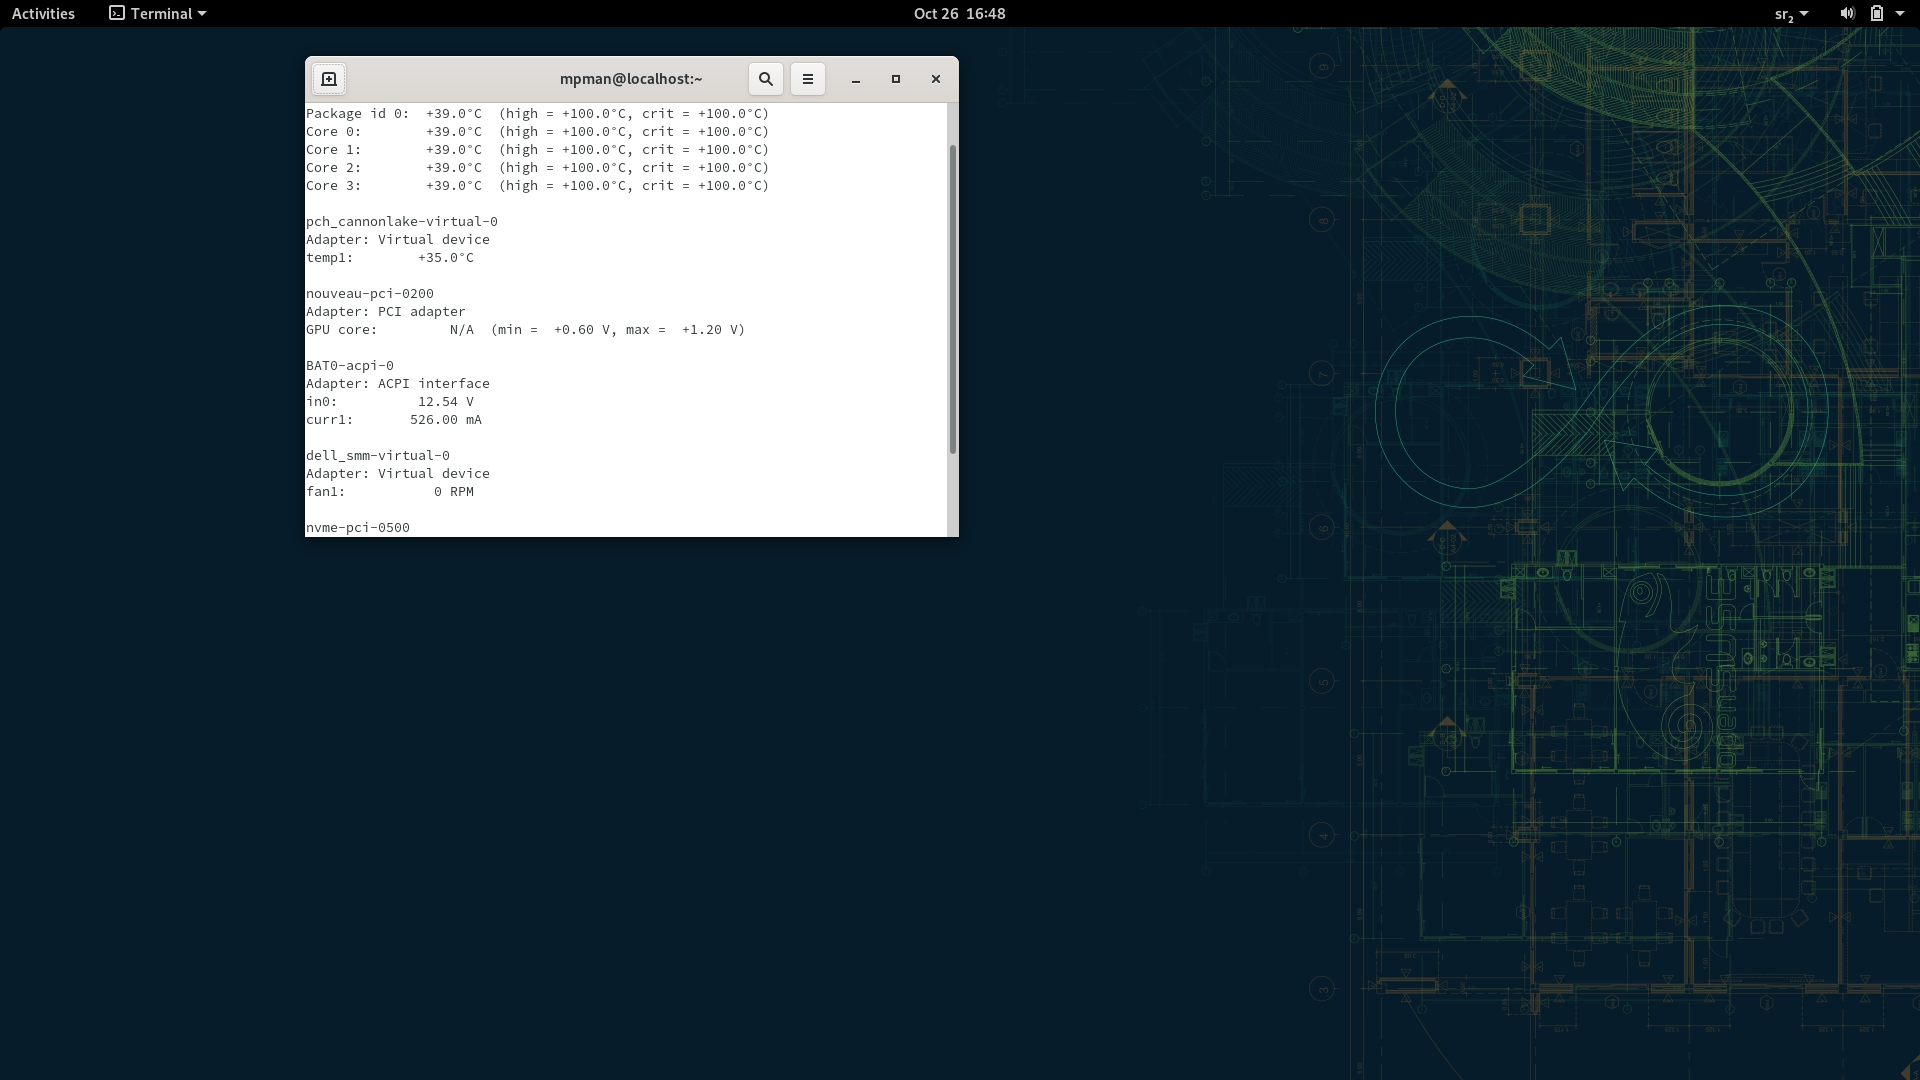
Task: Minimize the terminal window
Action: [856, 79]
